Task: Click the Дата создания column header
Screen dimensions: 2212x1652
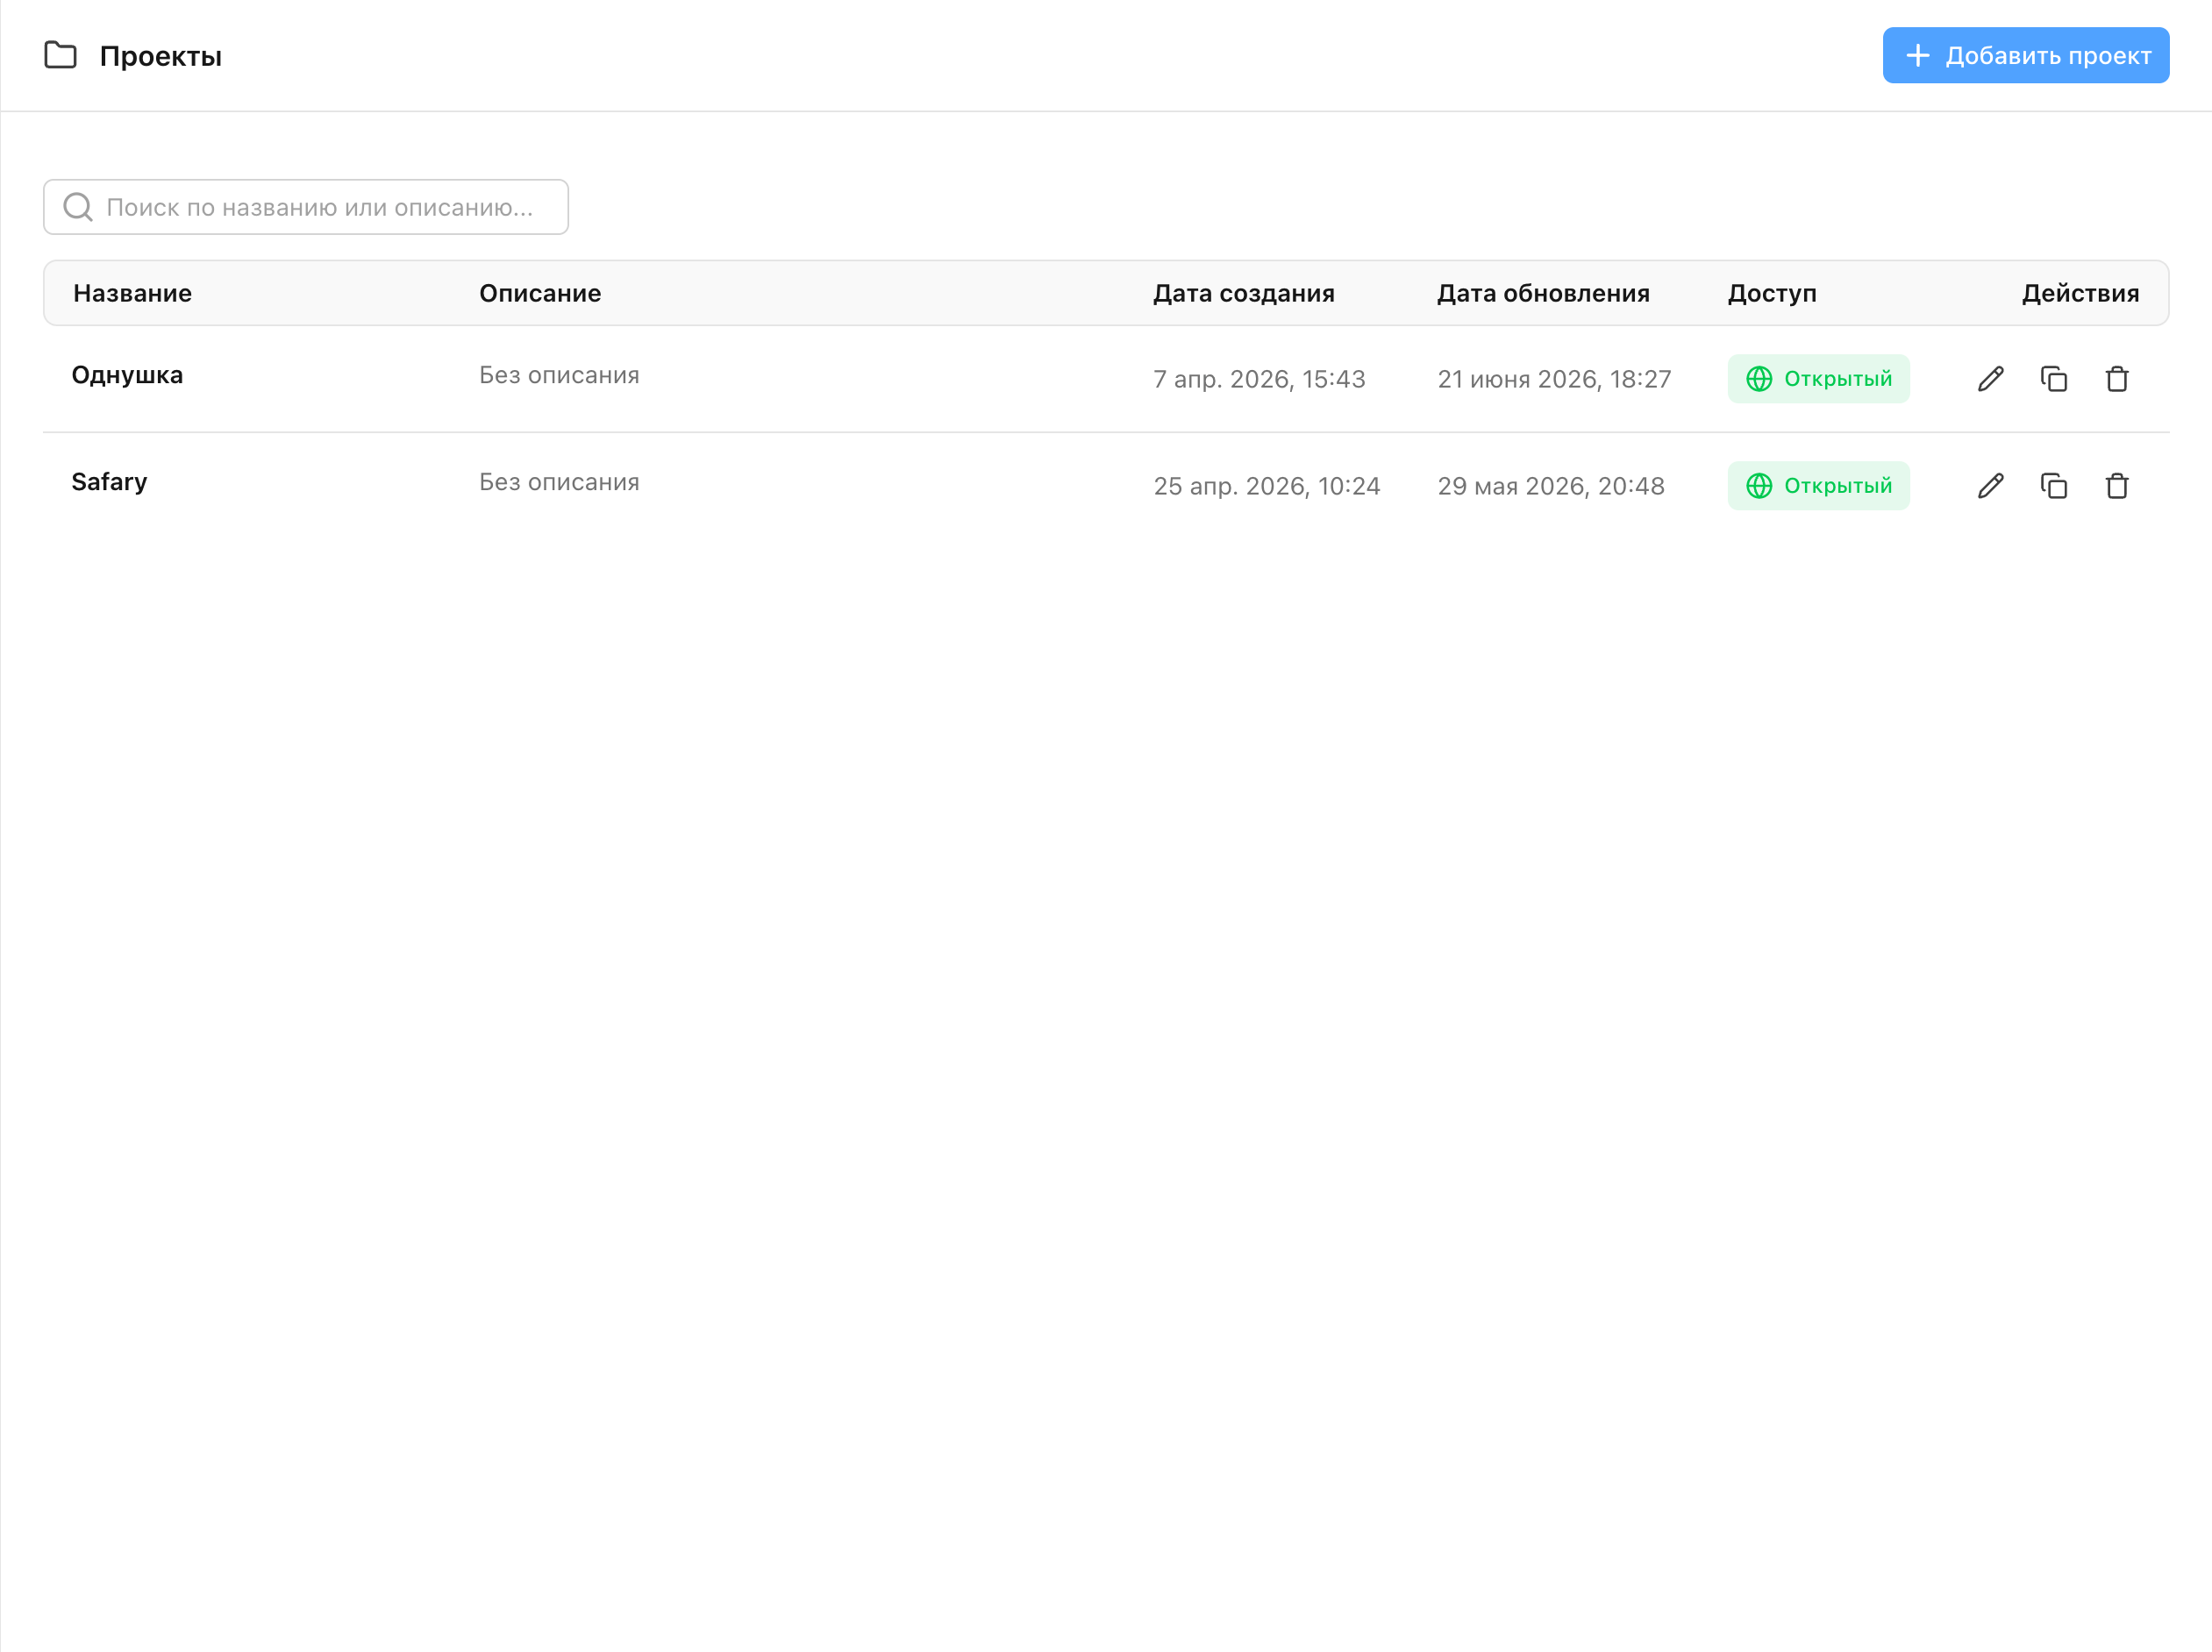Action: click(x=1243, y=293)
